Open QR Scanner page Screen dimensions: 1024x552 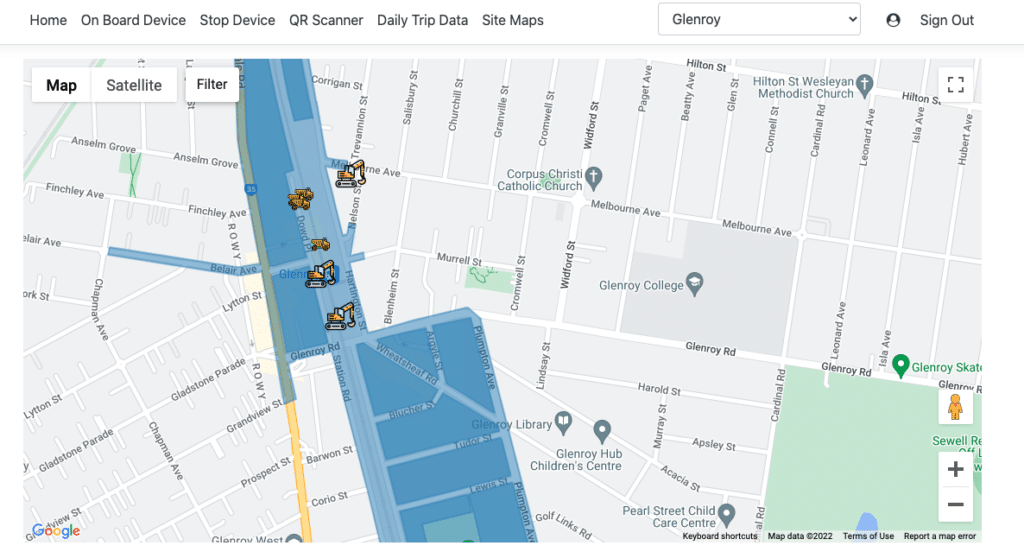[x=326, y=20]
